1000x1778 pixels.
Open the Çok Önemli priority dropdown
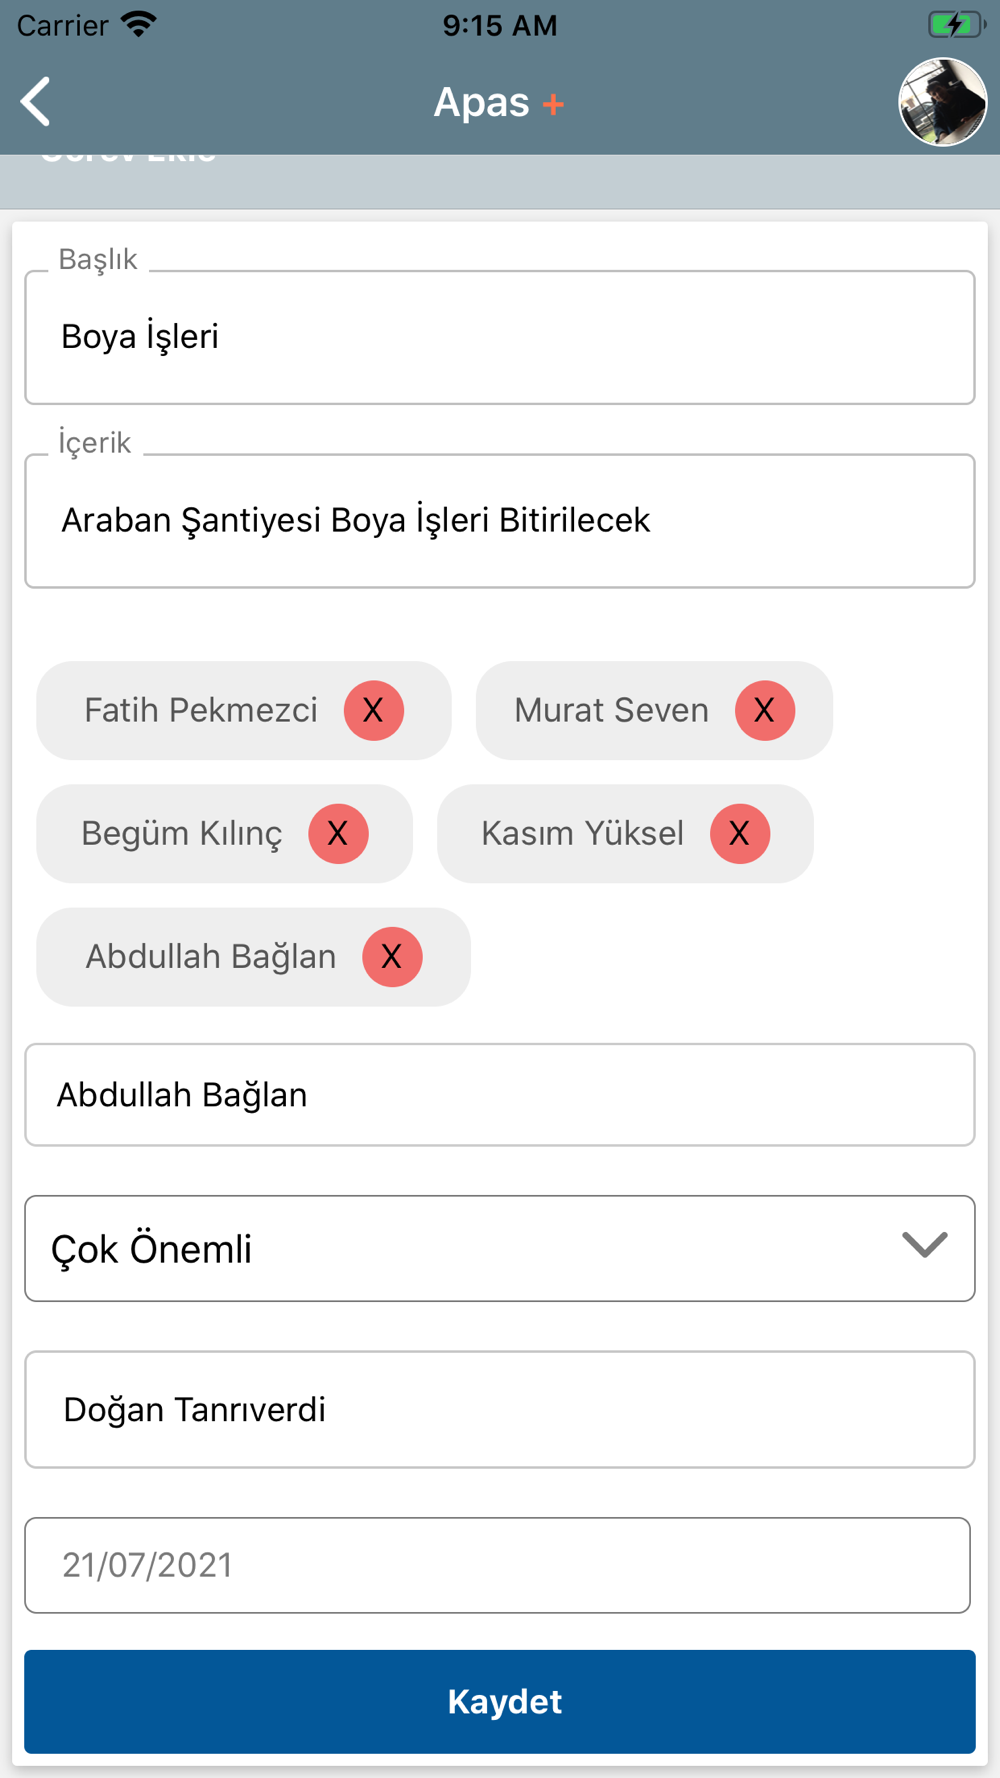pyautogui.click(x=500, y=1248)
